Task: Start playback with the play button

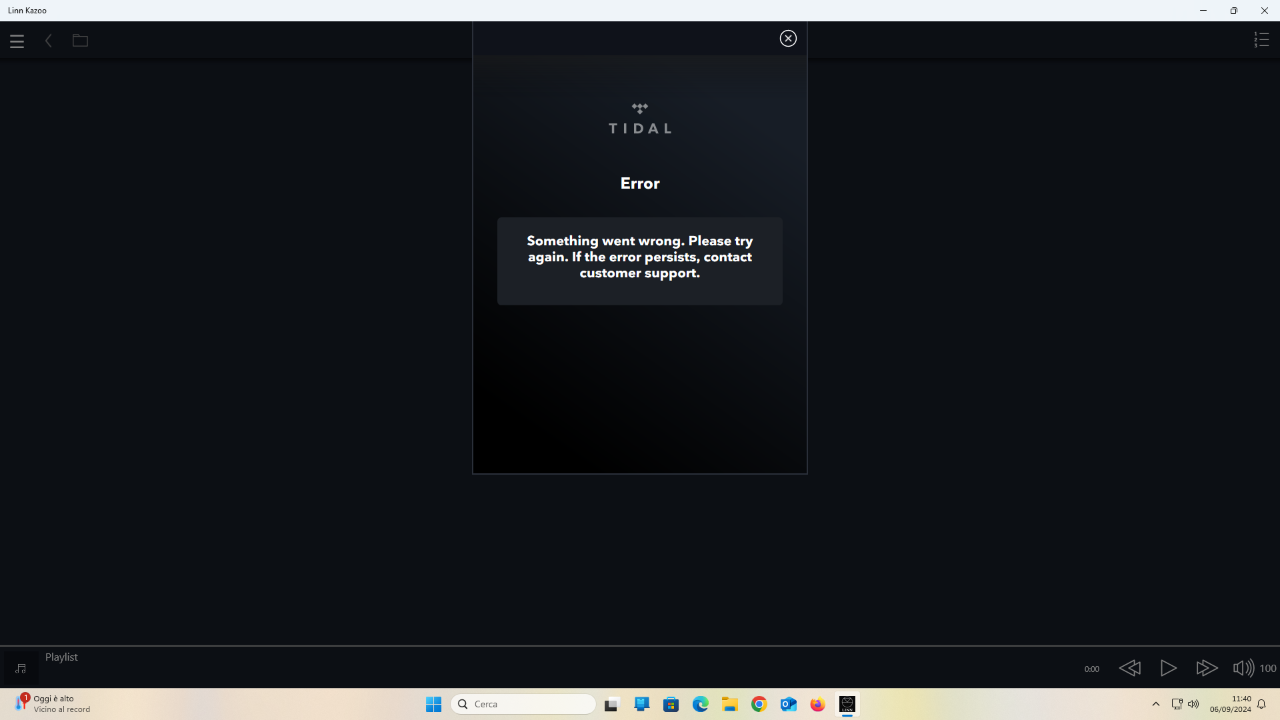Action: click(x=1168, y=668)
